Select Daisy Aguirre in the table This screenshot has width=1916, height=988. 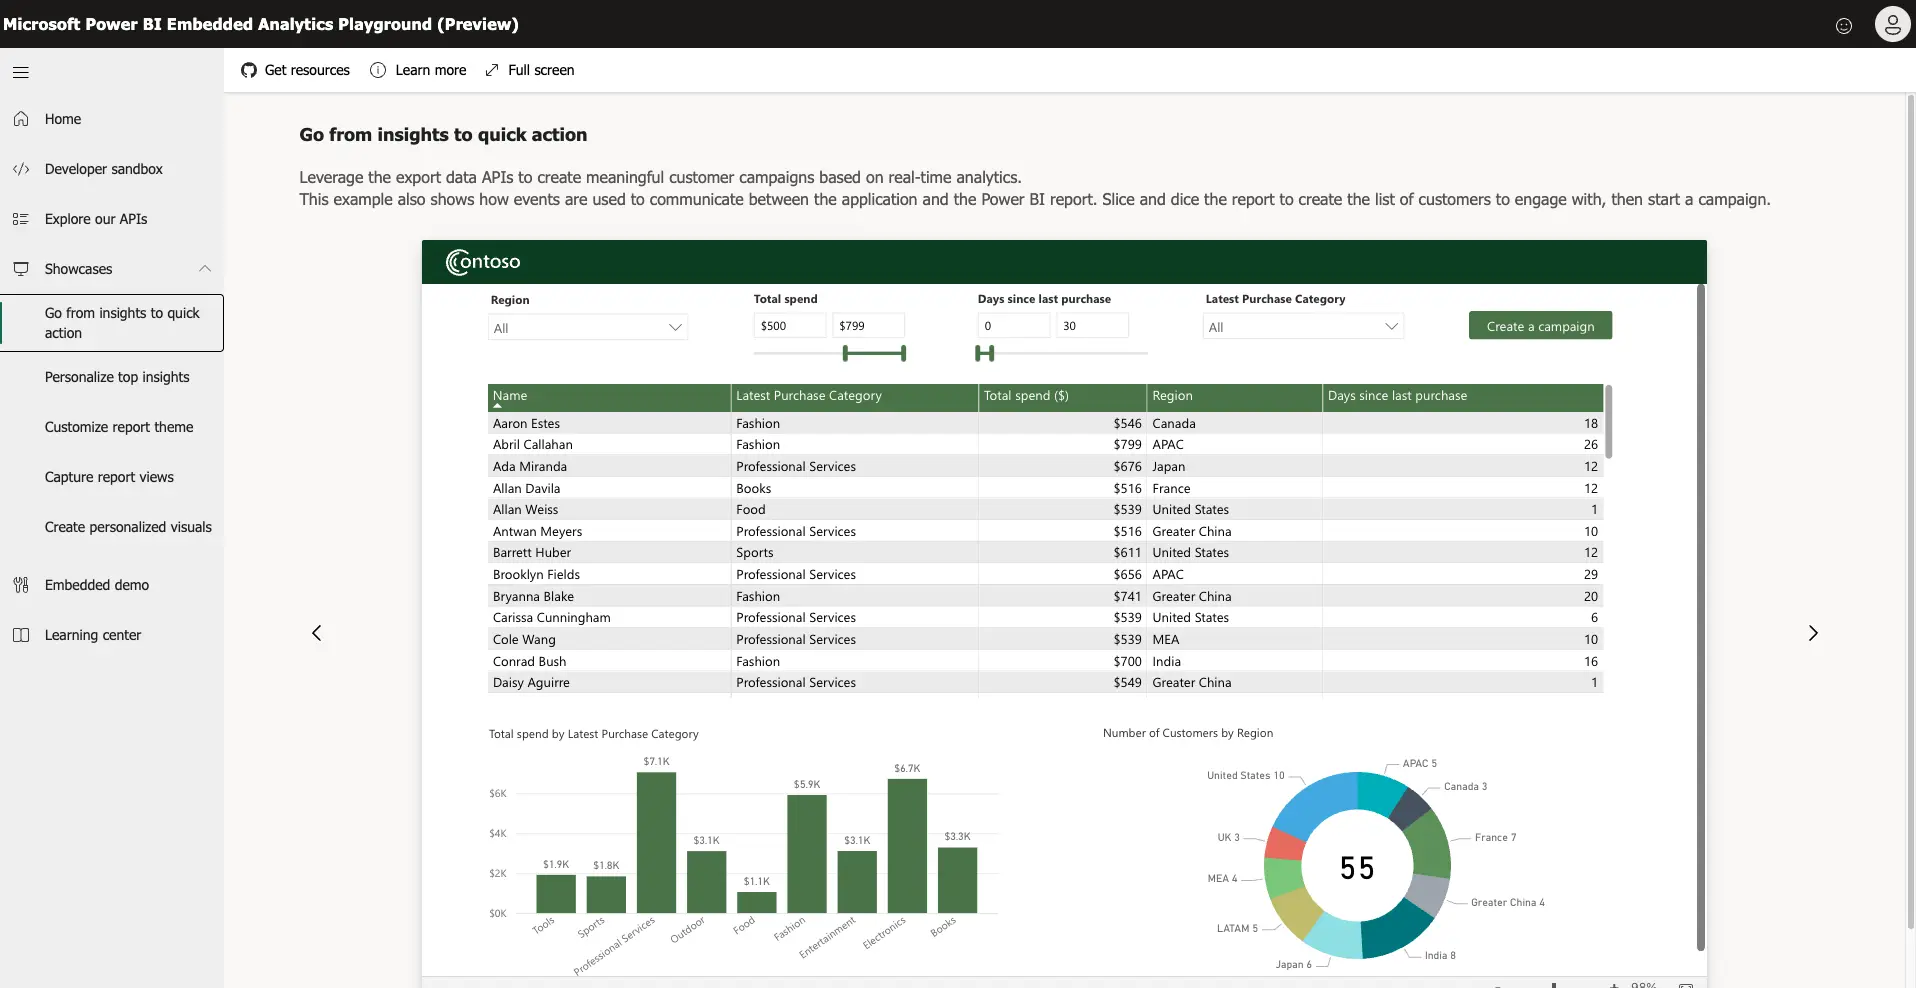(x=531, y=683)
